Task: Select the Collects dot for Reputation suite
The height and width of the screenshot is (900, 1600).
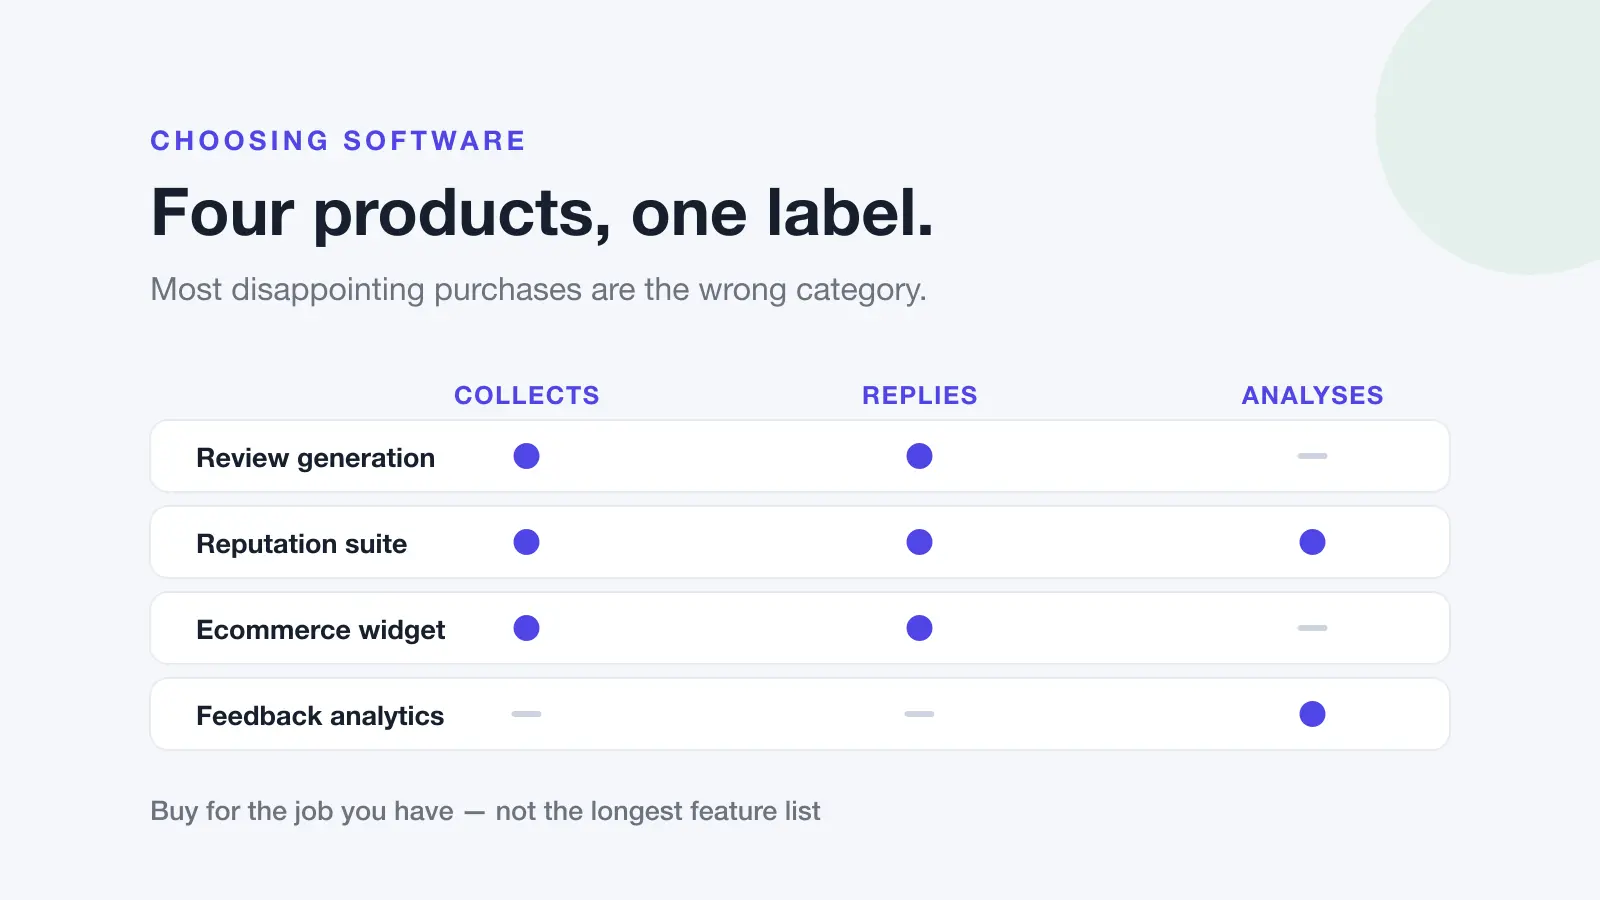Action: tap(526, 542)
